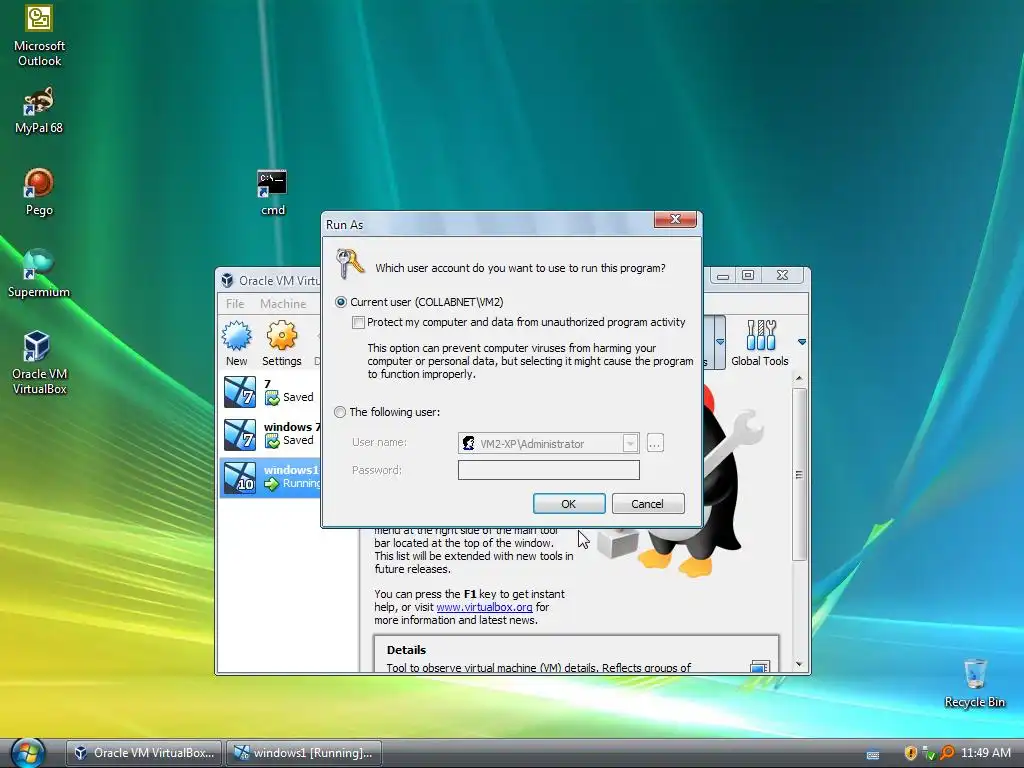Click the browse users '...' button
The width and height of the screenshot is (1024, 768).
655,443
